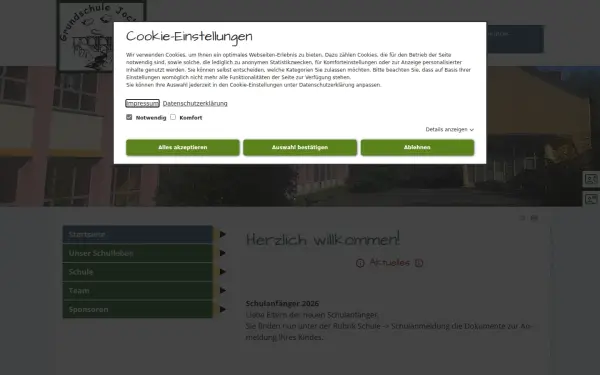Click the Schulanfänger 2026 heading
This screenshot has height=375, width=600.
(282, 303)
